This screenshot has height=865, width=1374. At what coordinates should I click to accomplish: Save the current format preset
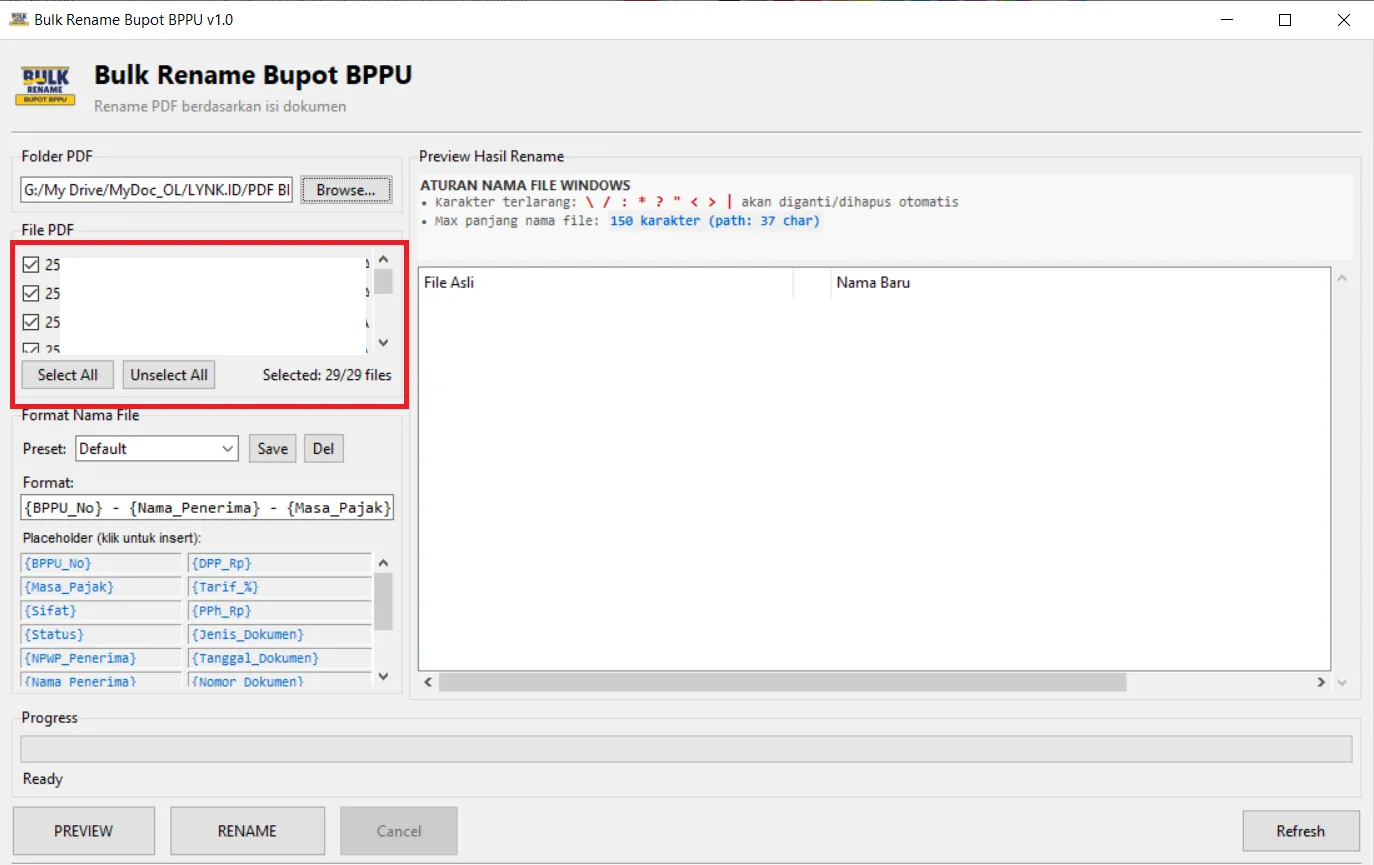pos(272,449)
